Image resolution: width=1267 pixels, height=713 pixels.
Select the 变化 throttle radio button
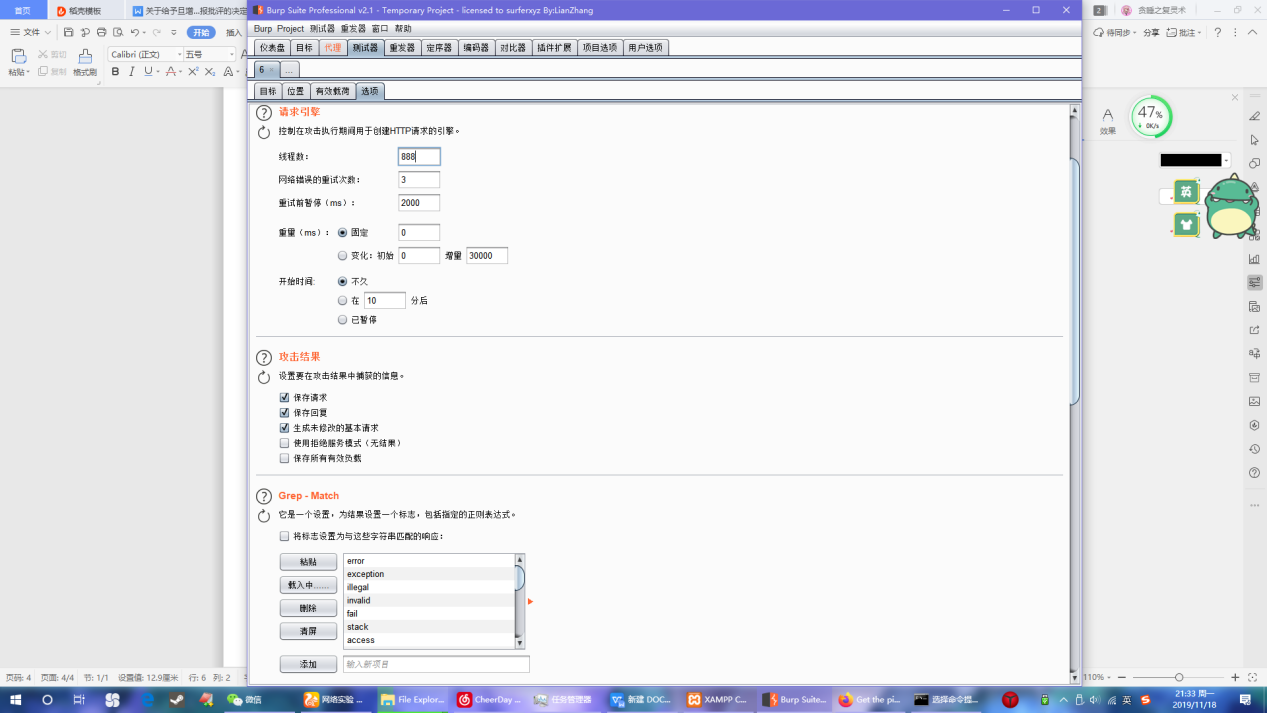coord(343,255)
